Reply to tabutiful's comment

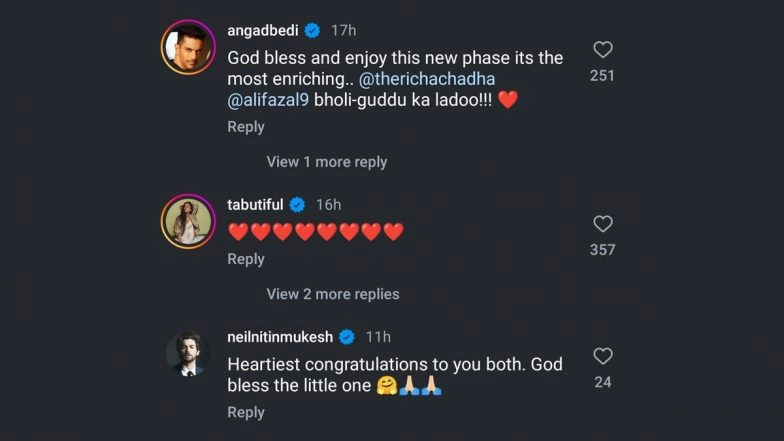pyautogui.click(x=246, y=259)
